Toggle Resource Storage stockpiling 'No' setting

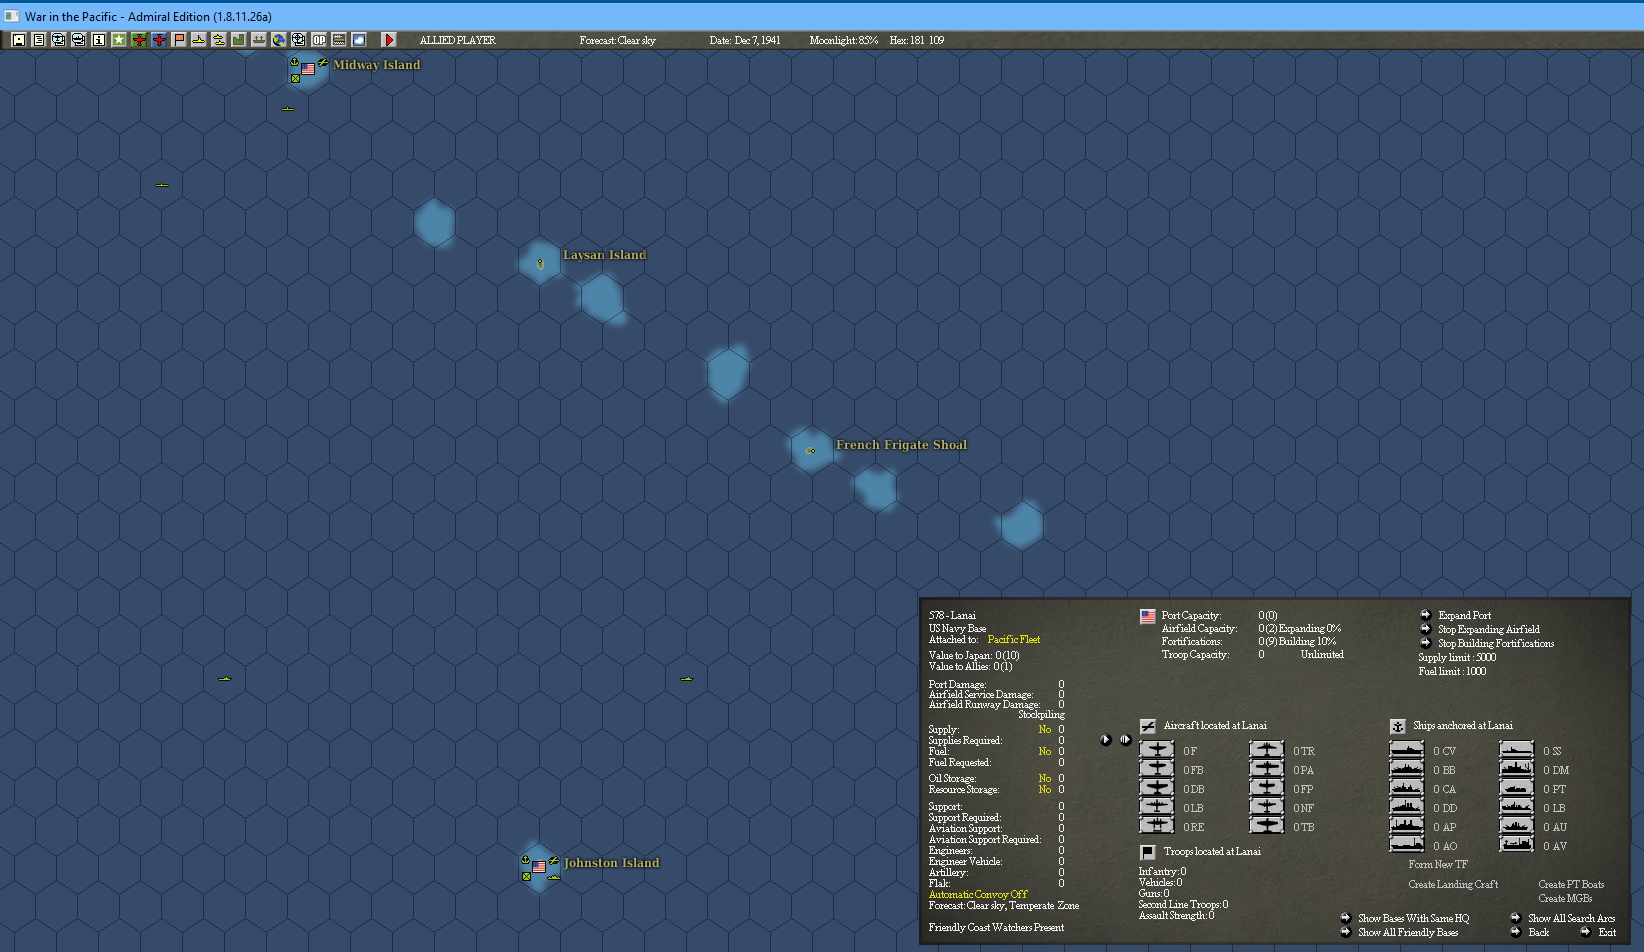[x=1045, y=789]
